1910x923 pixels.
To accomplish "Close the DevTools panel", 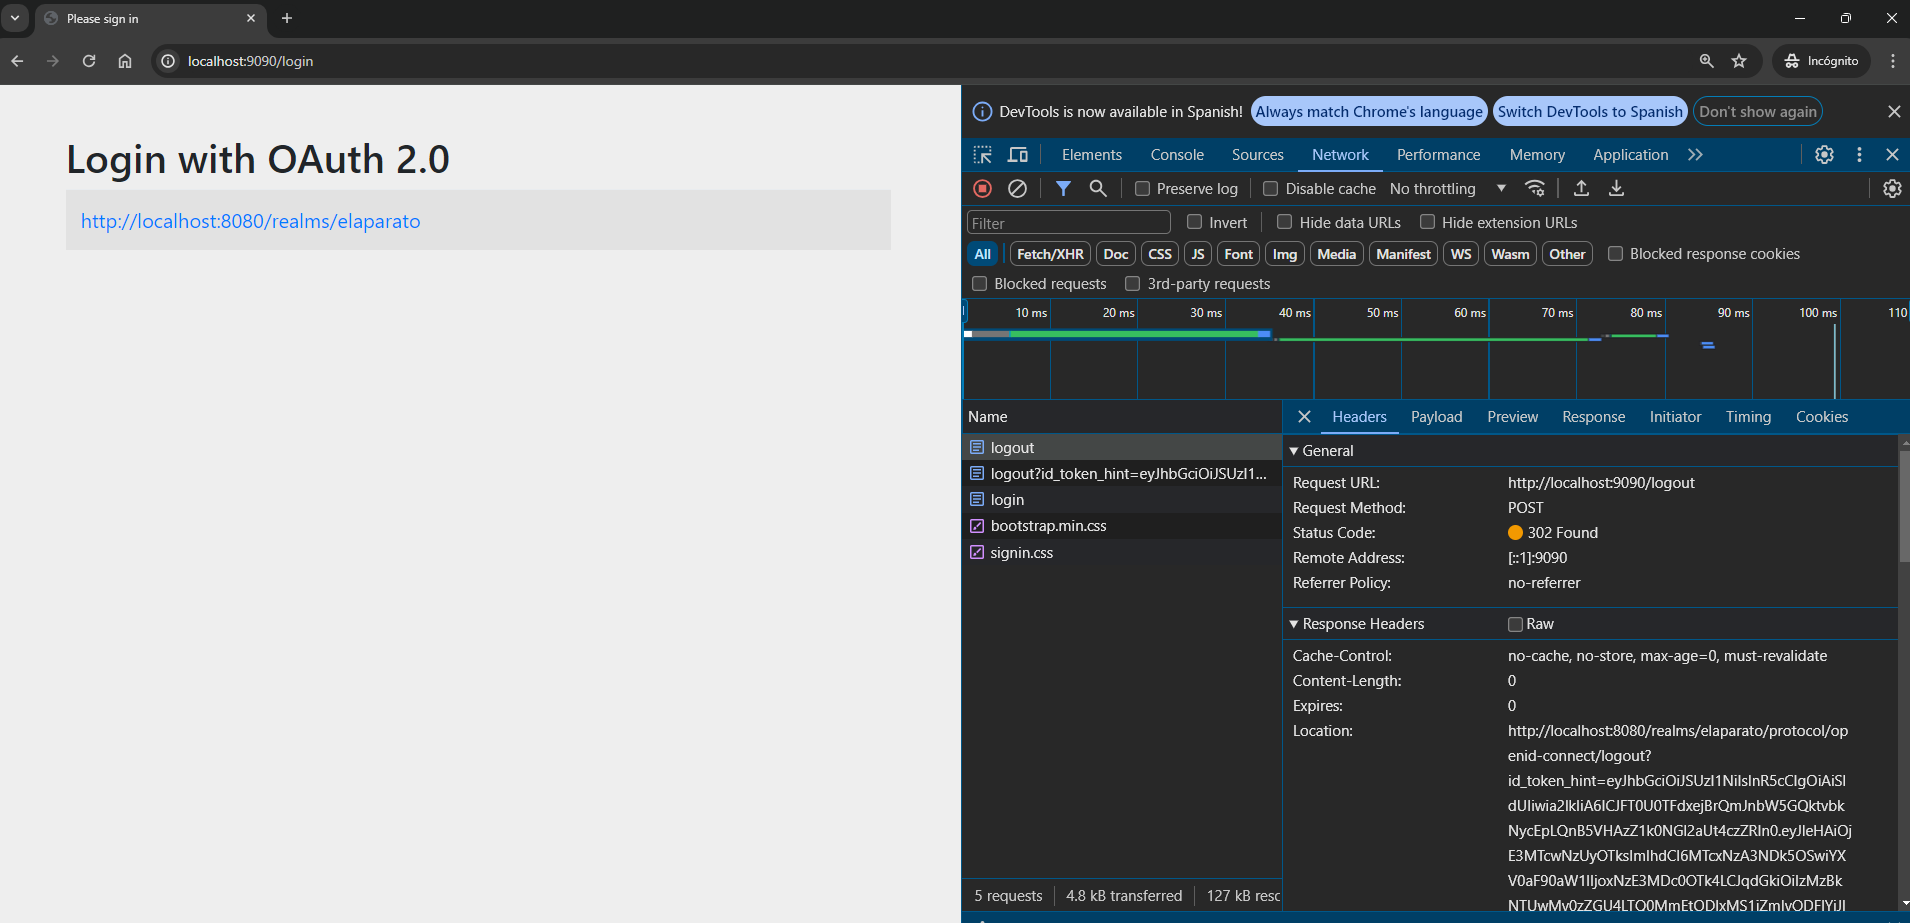I will tap(1892, 155).
